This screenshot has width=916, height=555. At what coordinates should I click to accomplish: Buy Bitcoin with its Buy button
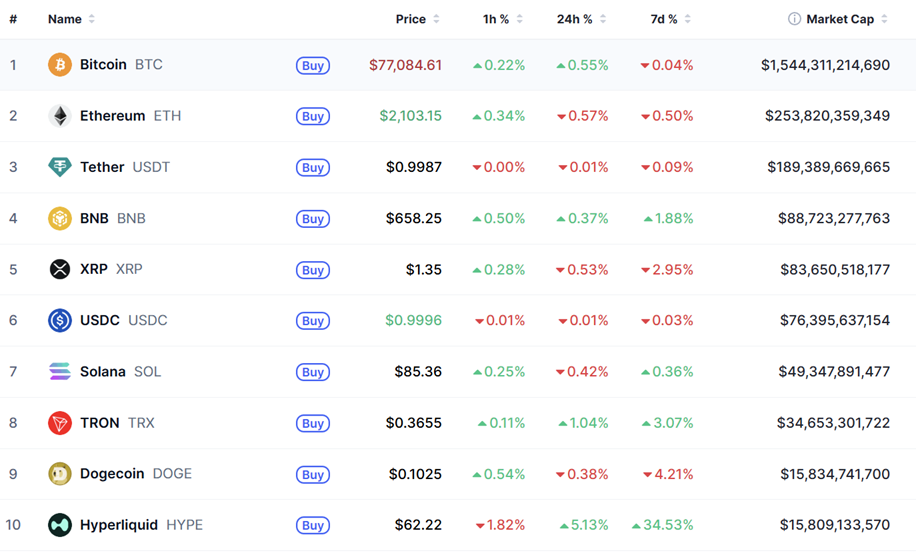pyautogui.click(x=313, y=65)
